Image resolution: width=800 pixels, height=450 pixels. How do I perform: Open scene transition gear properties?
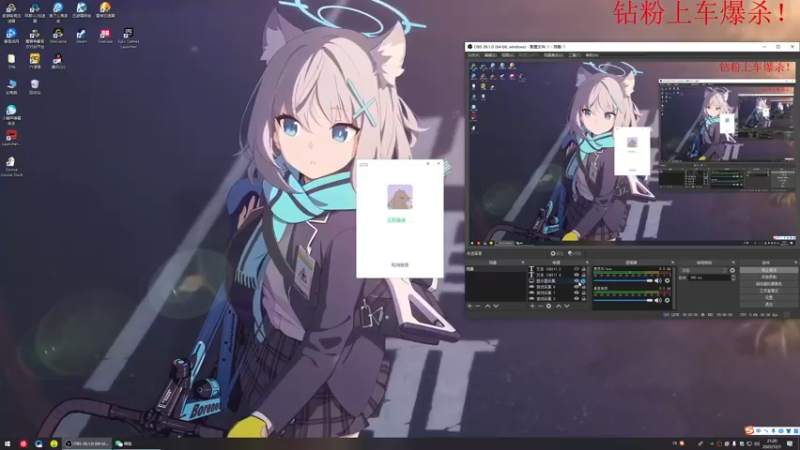click(732, 270)
